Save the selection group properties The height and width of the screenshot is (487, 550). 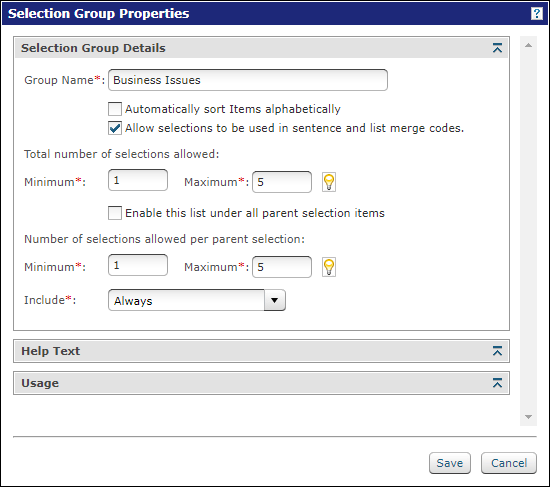tap(450, 463)
